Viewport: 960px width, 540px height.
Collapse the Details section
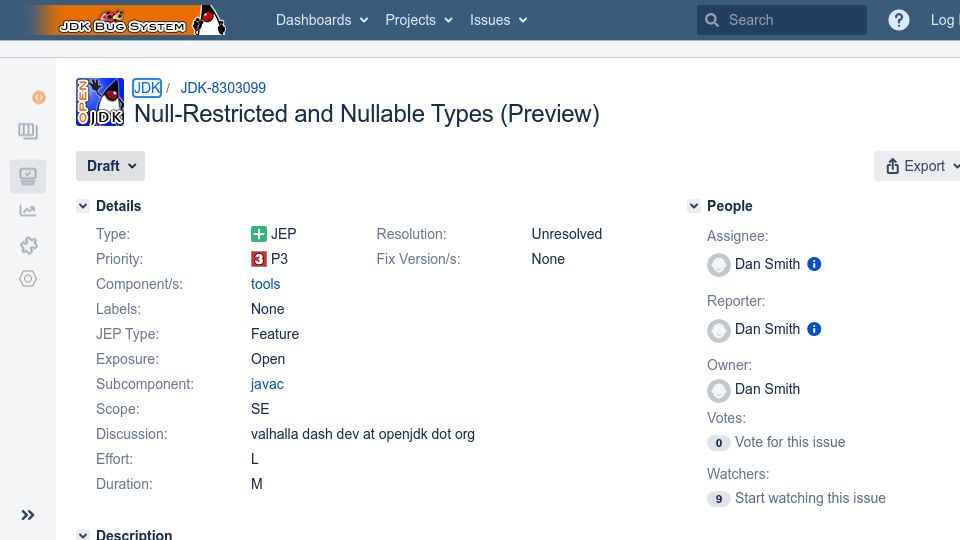click(x=83, y=206)
